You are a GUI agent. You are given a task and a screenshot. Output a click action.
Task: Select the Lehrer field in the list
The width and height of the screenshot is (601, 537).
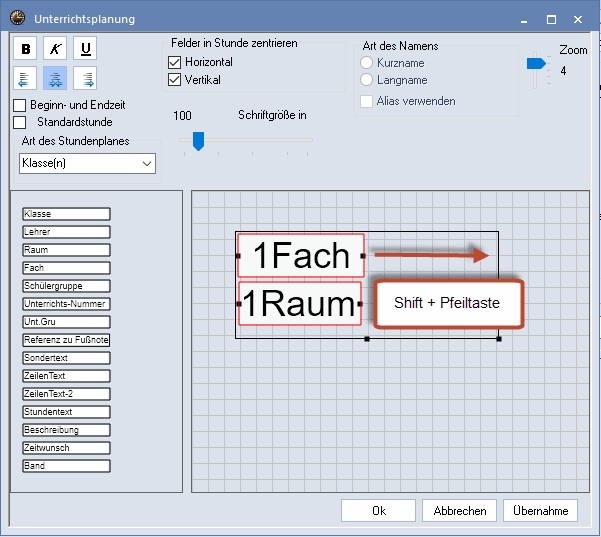tap(66, 232)
